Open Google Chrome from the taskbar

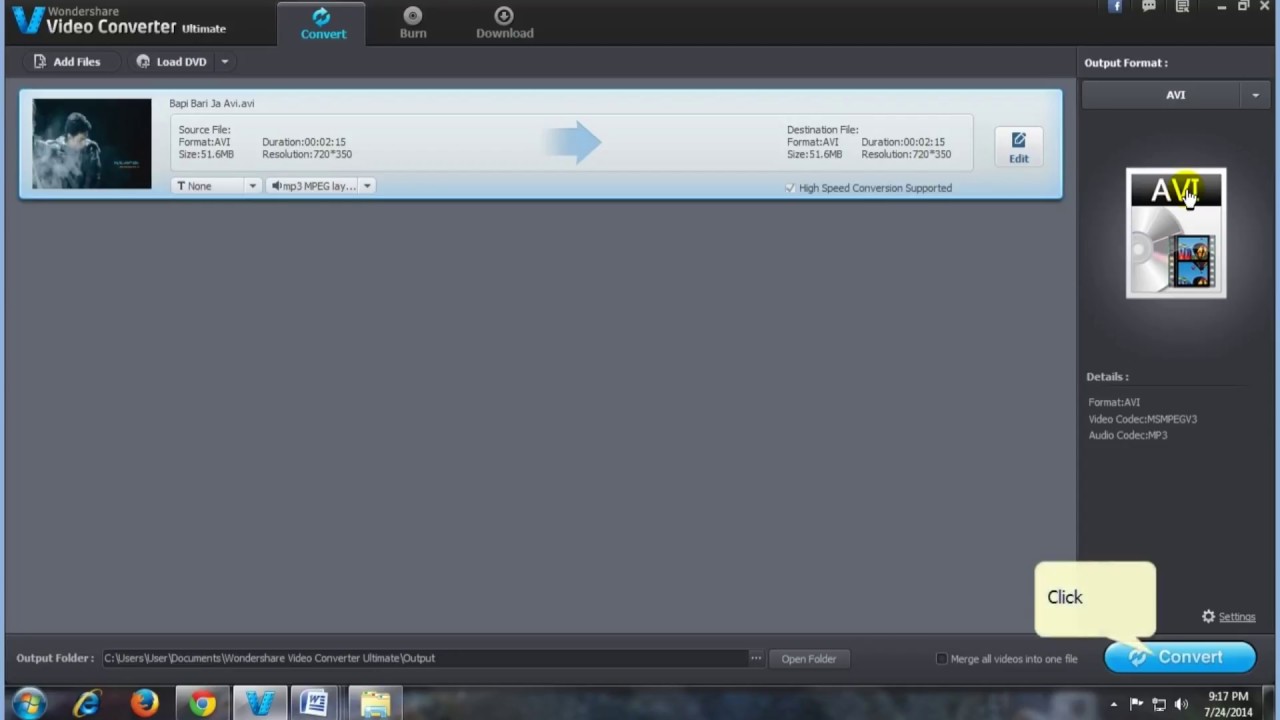[x=202, y=704]
